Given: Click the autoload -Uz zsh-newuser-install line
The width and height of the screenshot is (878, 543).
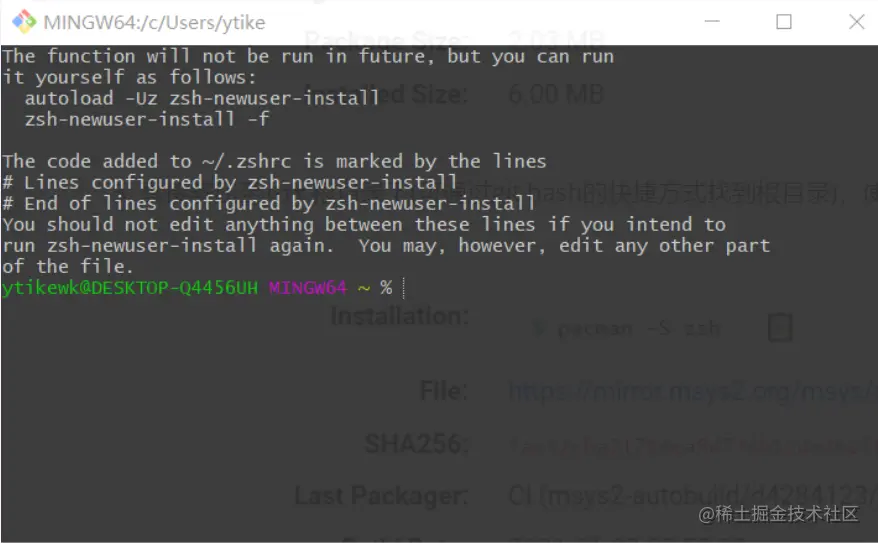Looking at the screenshot, I should (x=202, y=98).
